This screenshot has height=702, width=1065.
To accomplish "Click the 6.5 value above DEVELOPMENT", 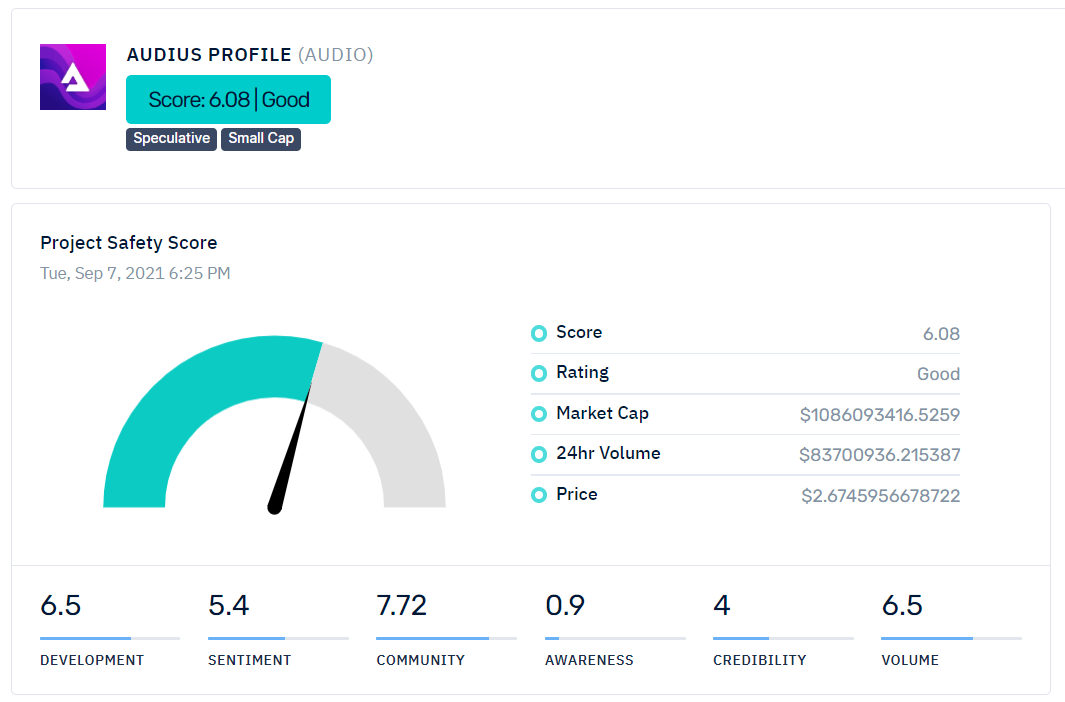I will (60, 606).
